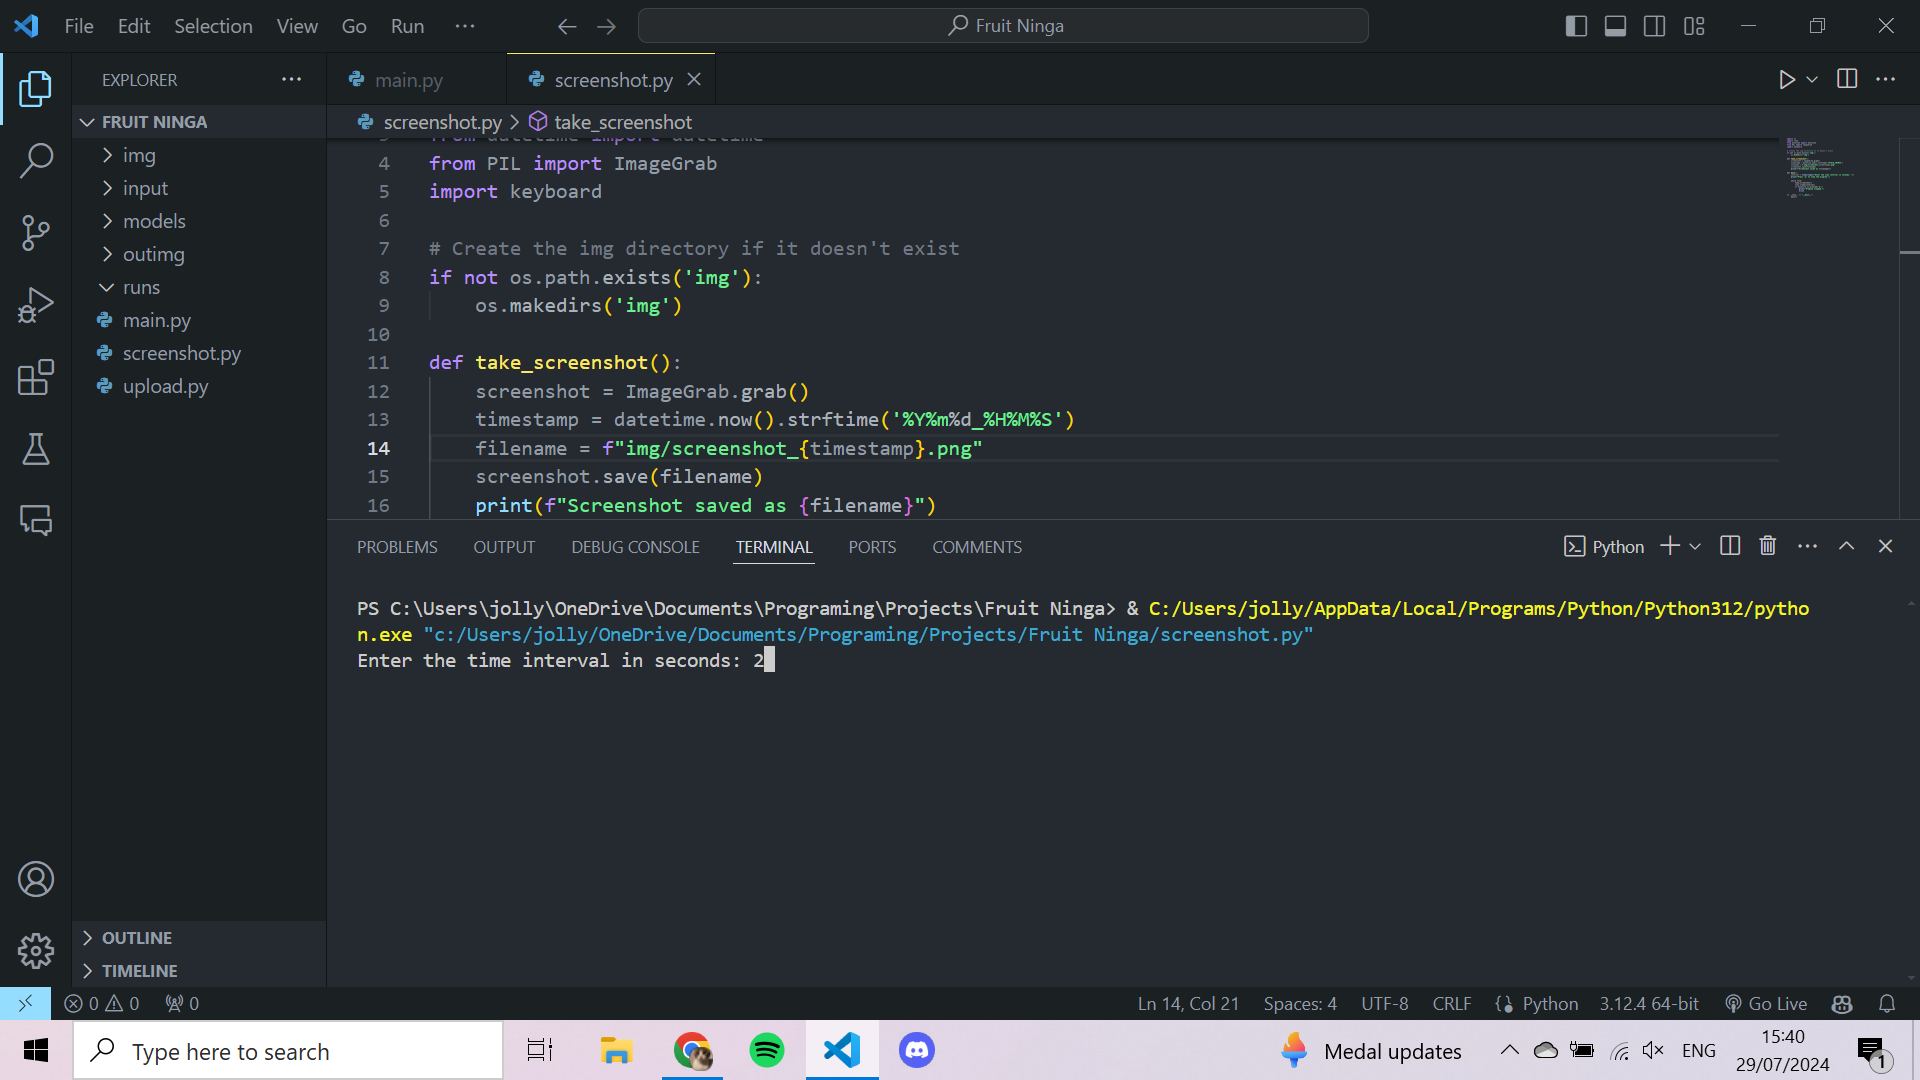
Task: Collapse the runs folder
Action: pyautogui.click(x=198, y=287)
